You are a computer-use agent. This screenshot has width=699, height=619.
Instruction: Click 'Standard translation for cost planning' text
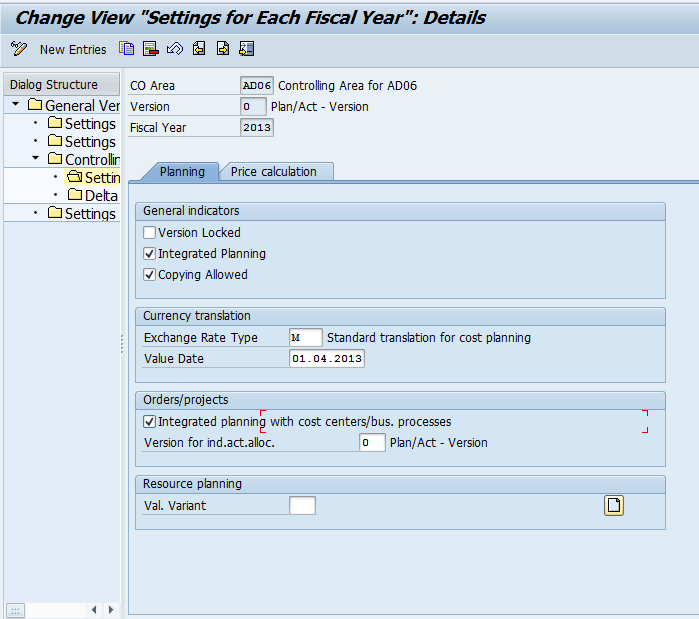click(x=429, y=338)
